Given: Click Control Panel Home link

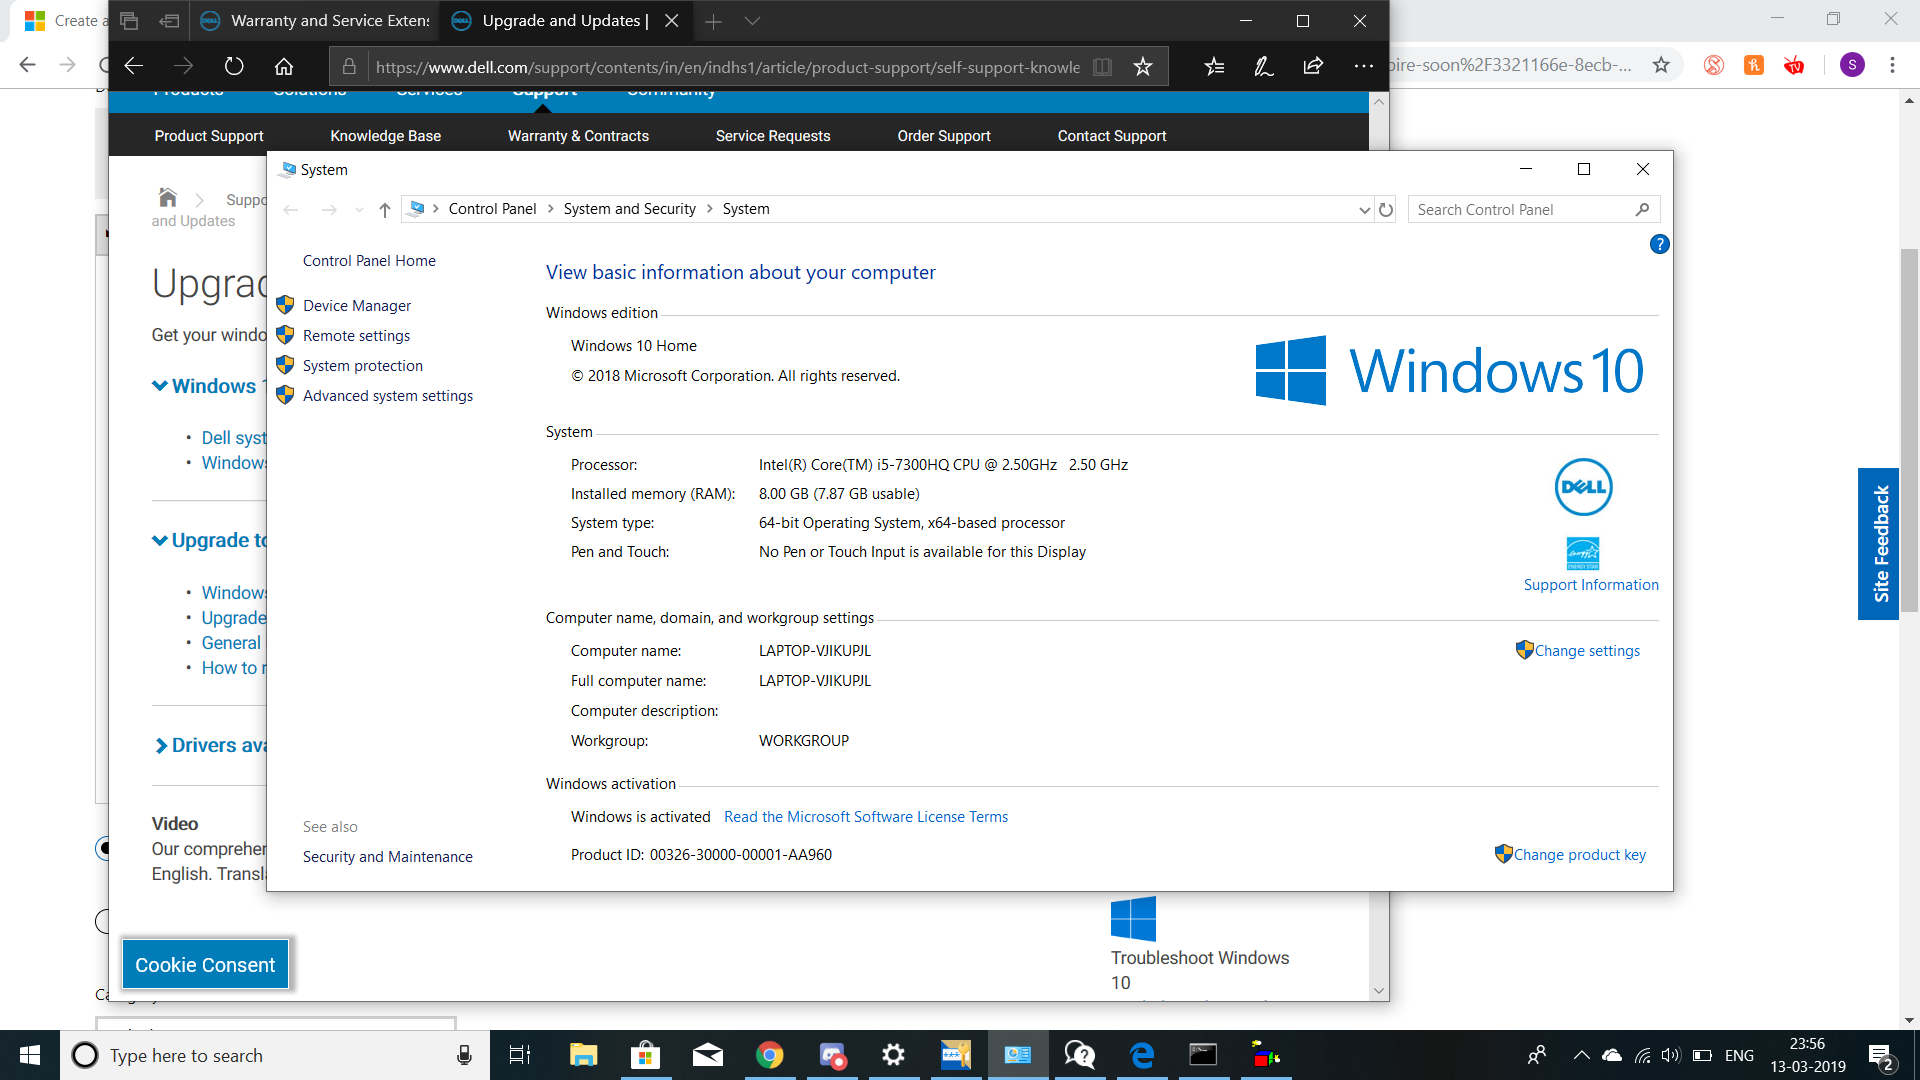Looking at the screenshot, I should coord(369,260).
